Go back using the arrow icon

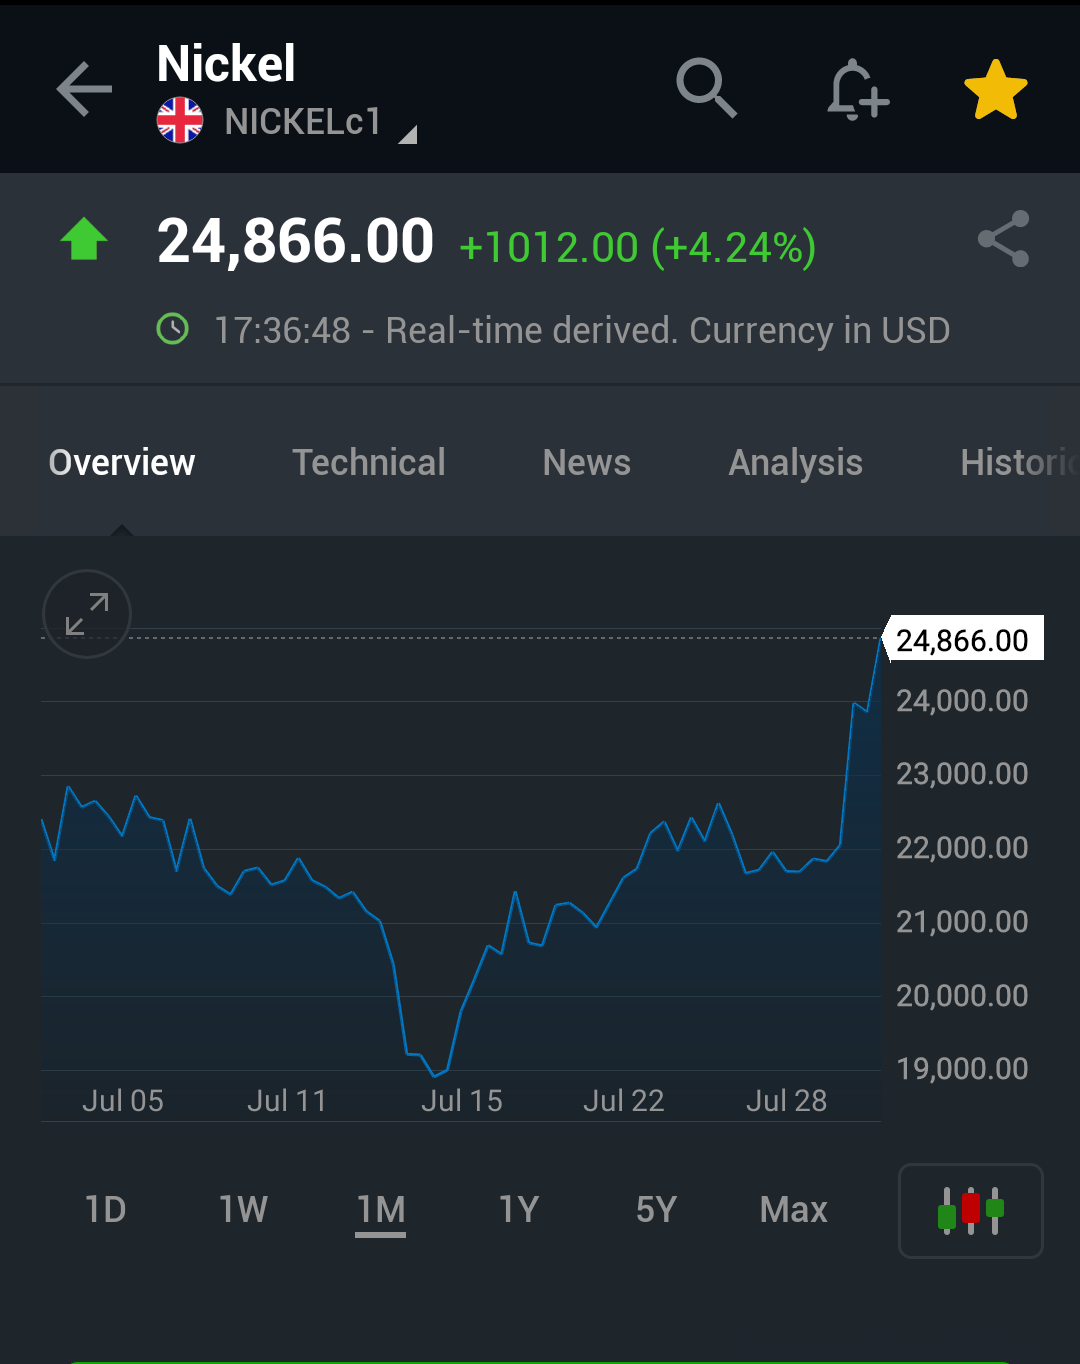(x=84, y=89)
